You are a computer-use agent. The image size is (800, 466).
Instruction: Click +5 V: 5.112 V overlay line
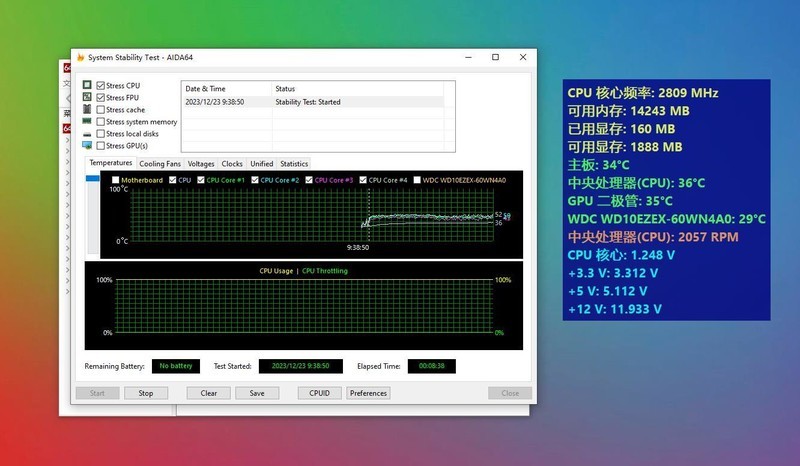(608, 291)
